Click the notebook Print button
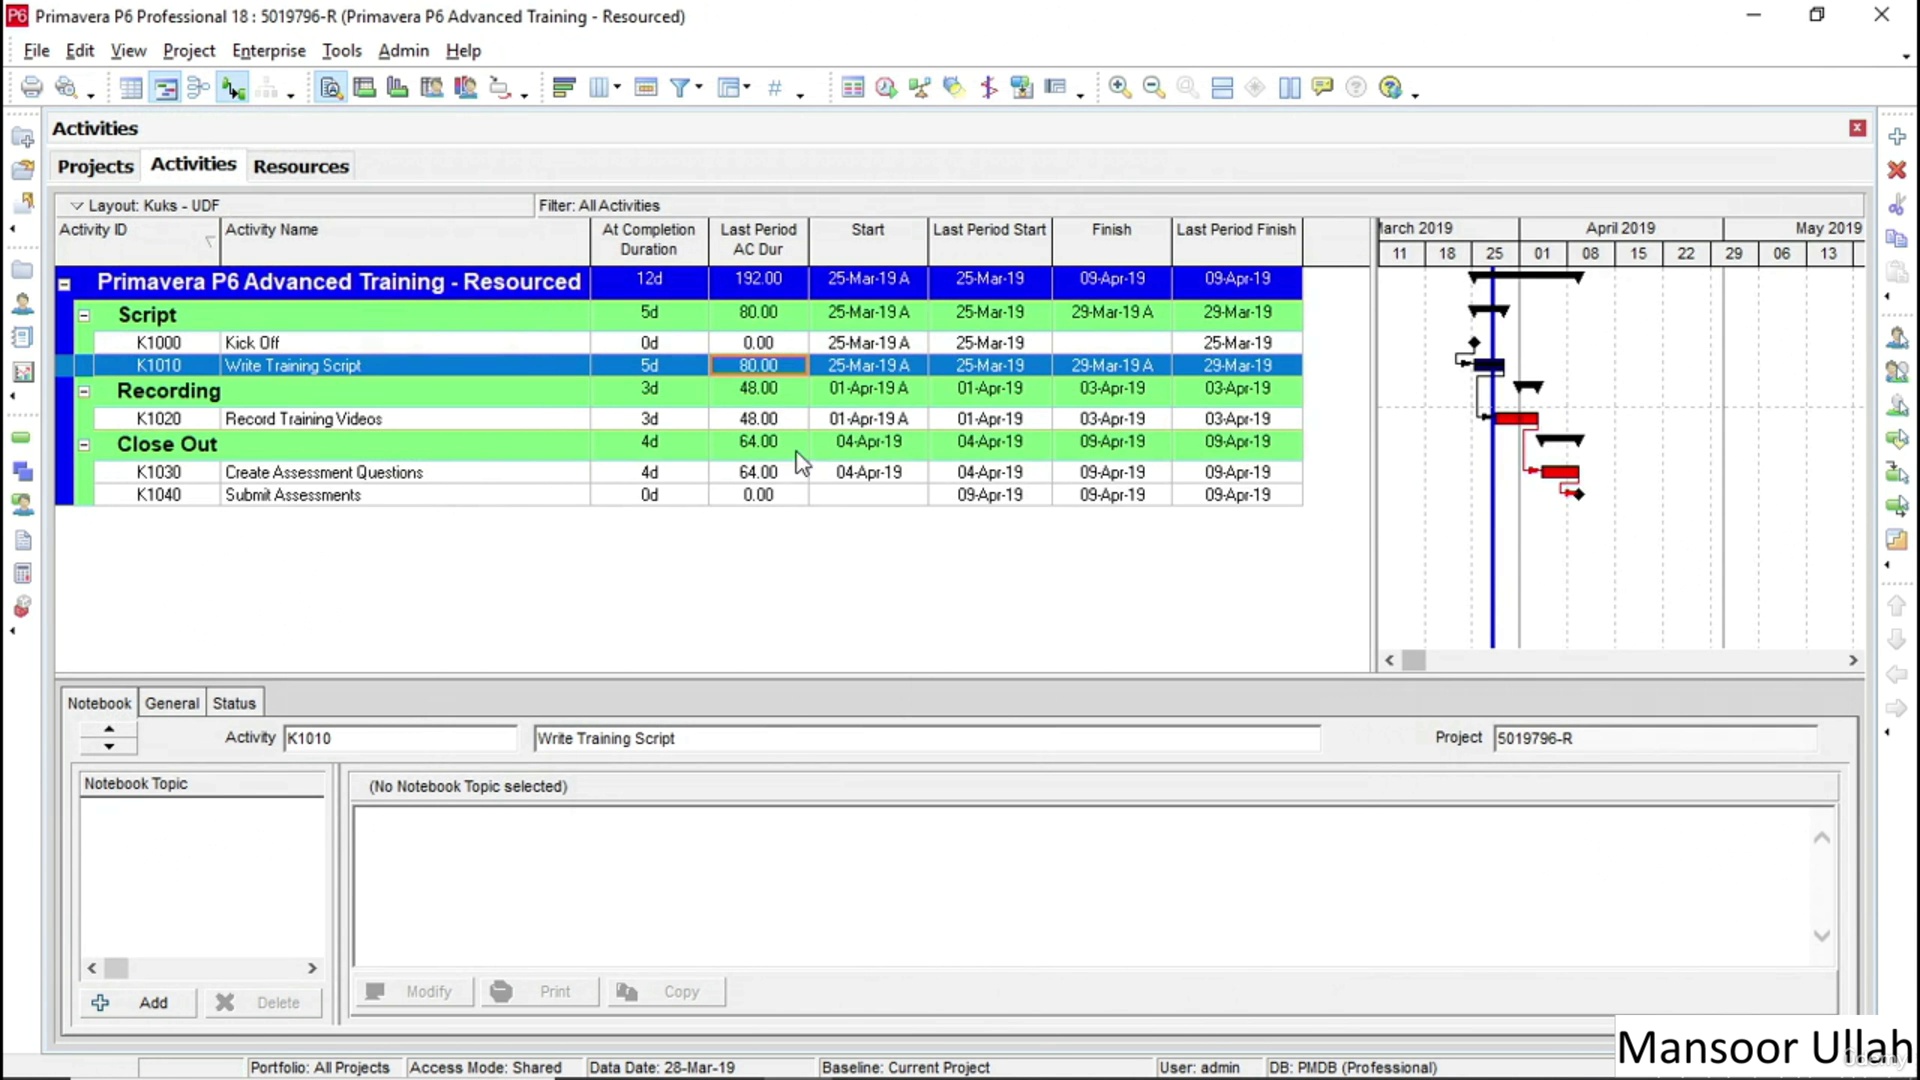The height and width of the screenshot is (1080, 1920). point(539,991)
